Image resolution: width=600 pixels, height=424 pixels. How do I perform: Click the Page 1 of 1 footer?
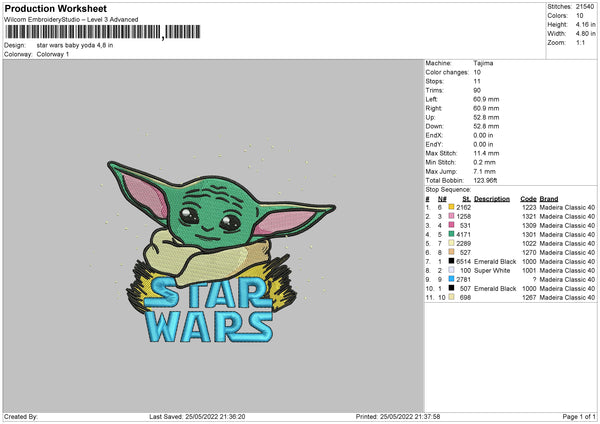[579, 416]
